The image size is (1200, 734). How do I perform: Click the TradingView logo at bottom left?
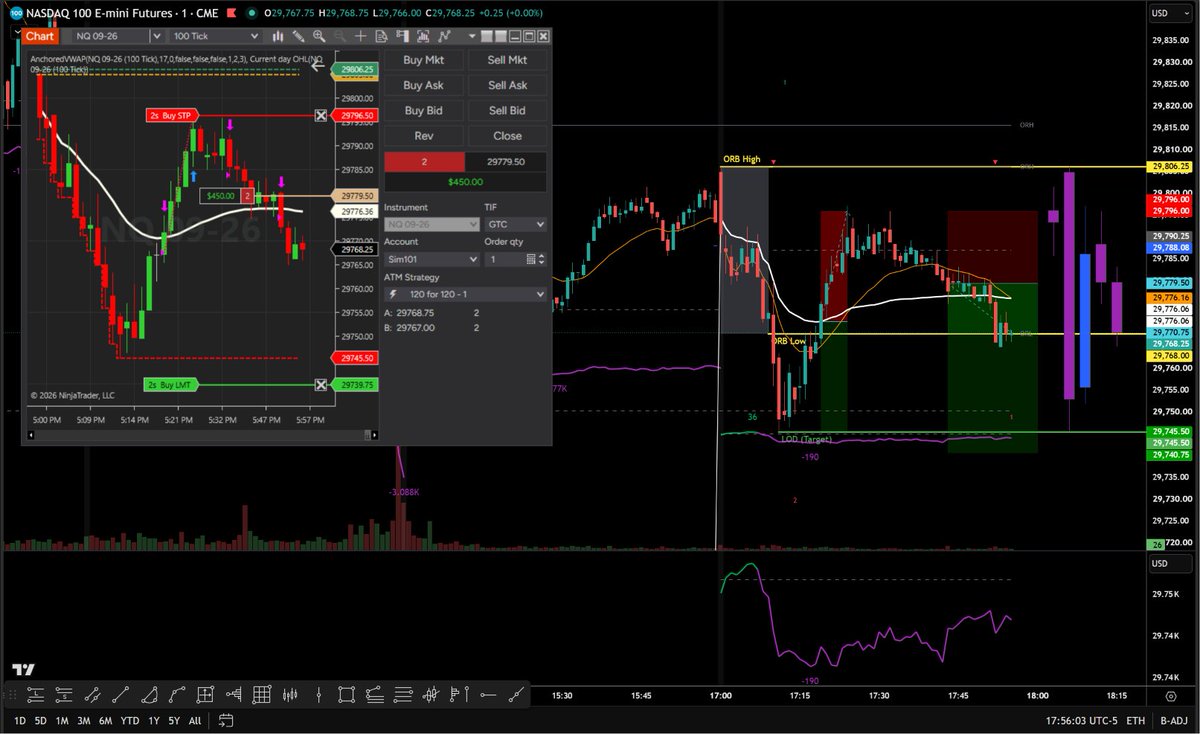point(21,670)
